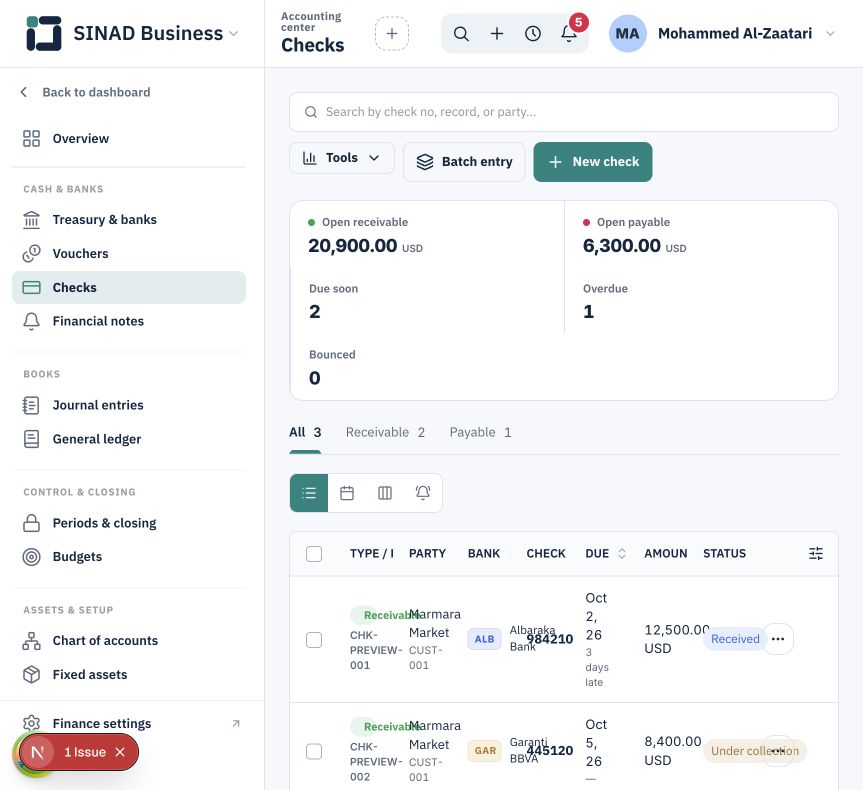Switch to calendar view icon
This screenshot has height=790, width=863.
click(x=347, y=493)
